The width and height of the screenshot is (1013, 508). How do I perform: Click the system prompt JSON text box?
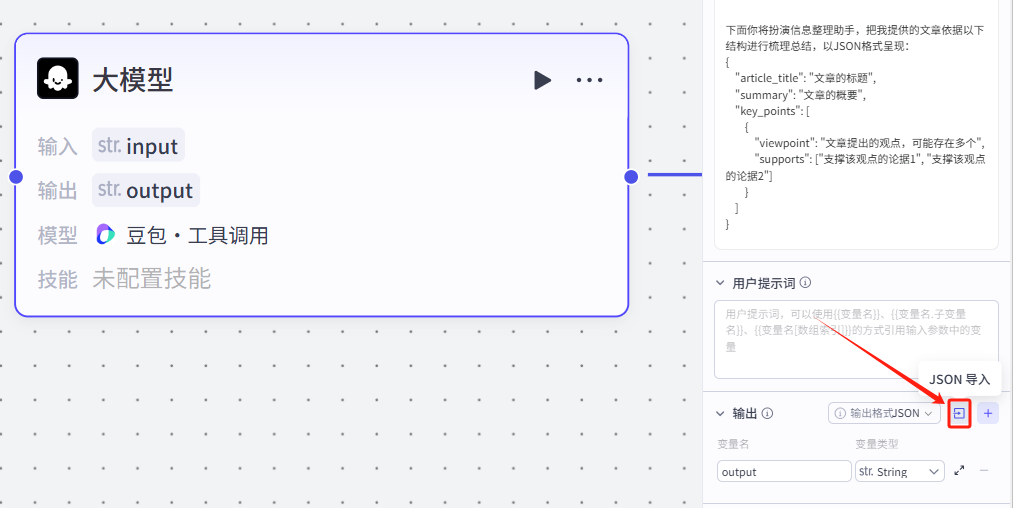coord(856,130)
